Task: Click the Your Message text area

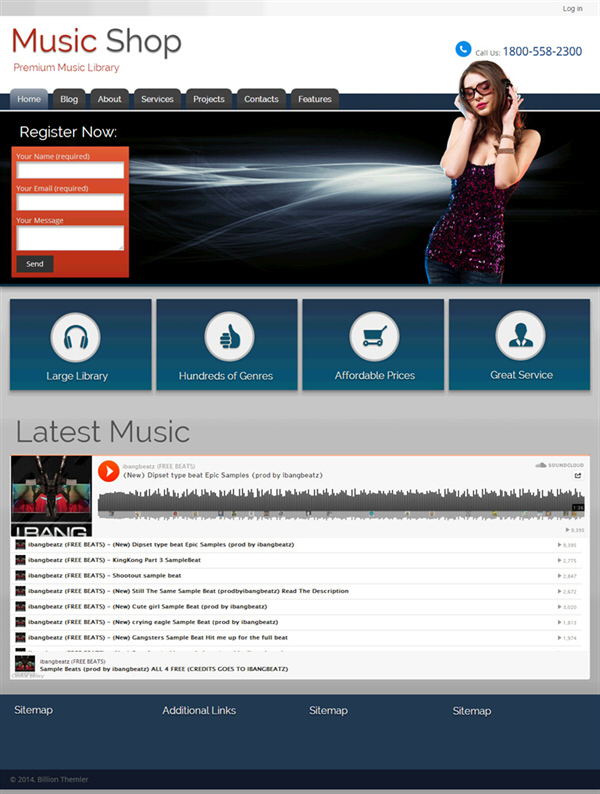Action: (70, 237)
